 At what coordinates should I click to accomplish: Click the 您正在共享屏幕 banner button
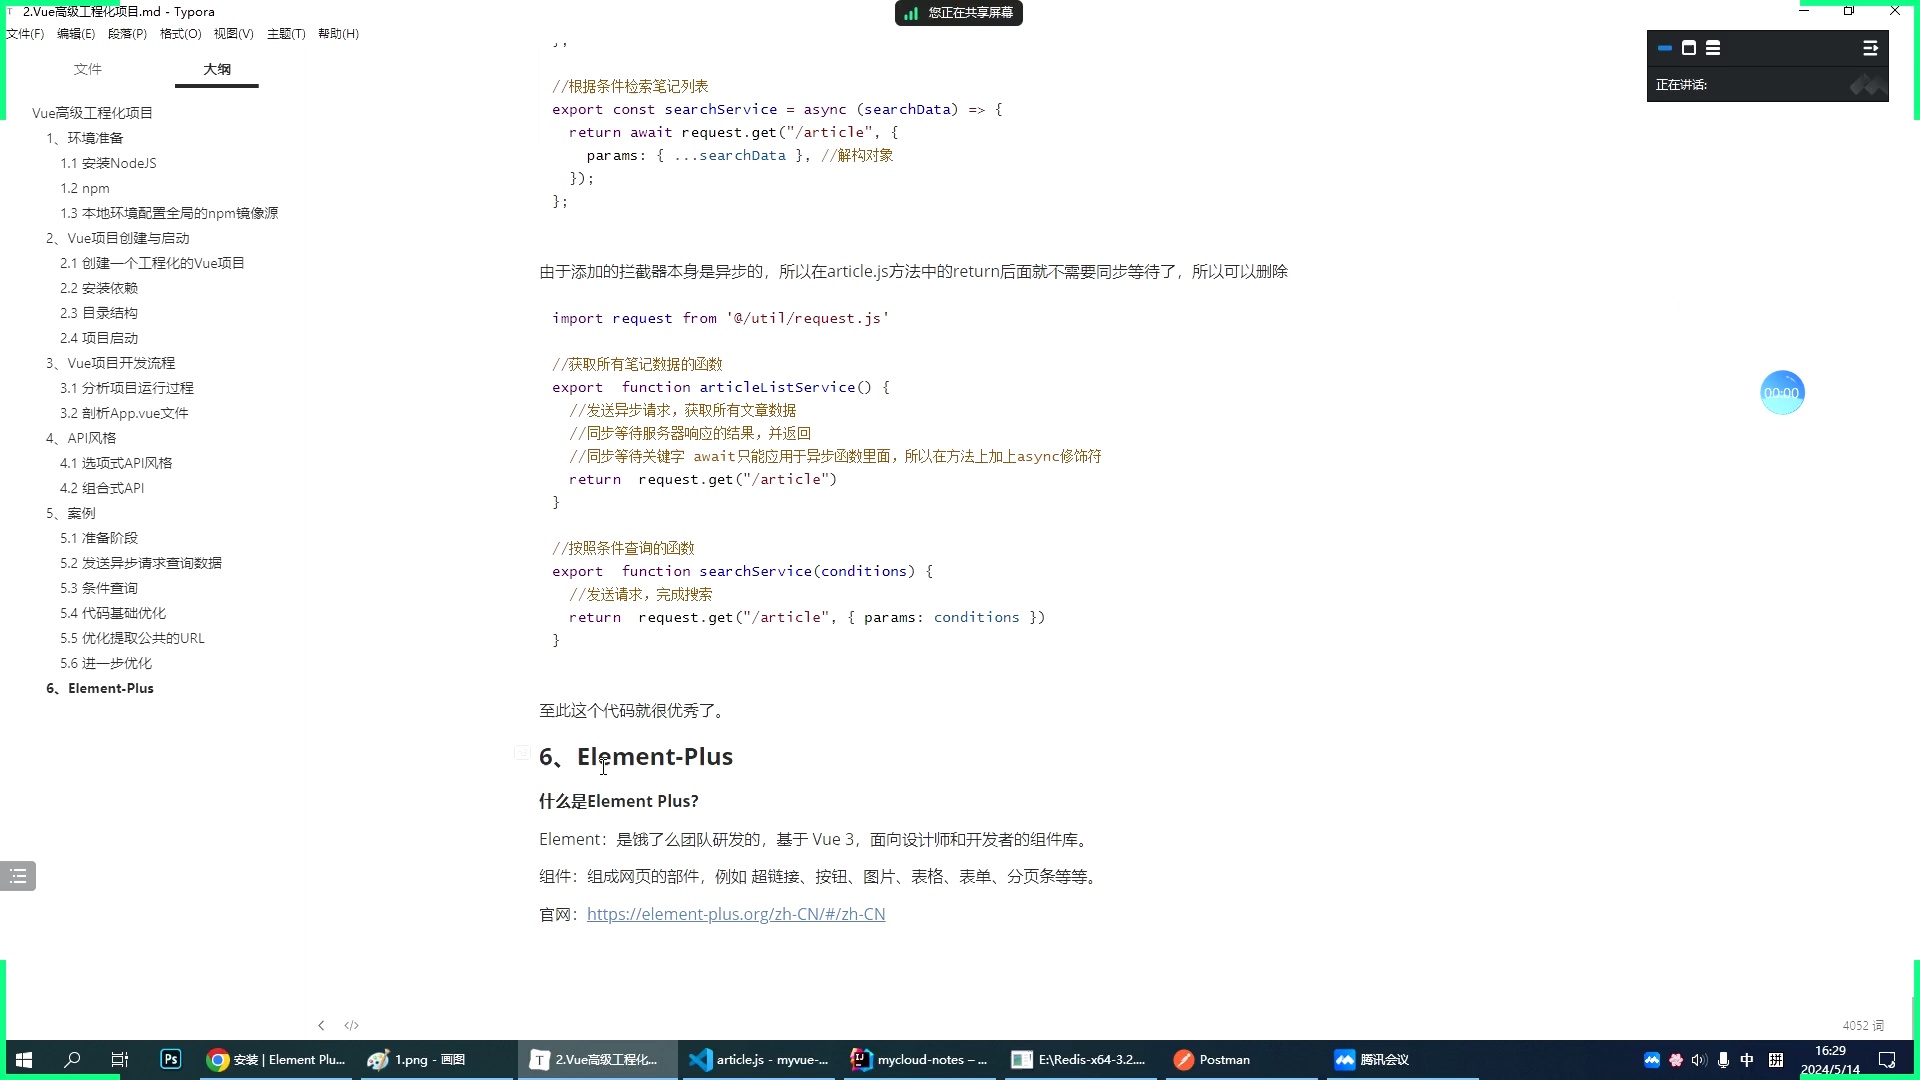coord(957,13)
